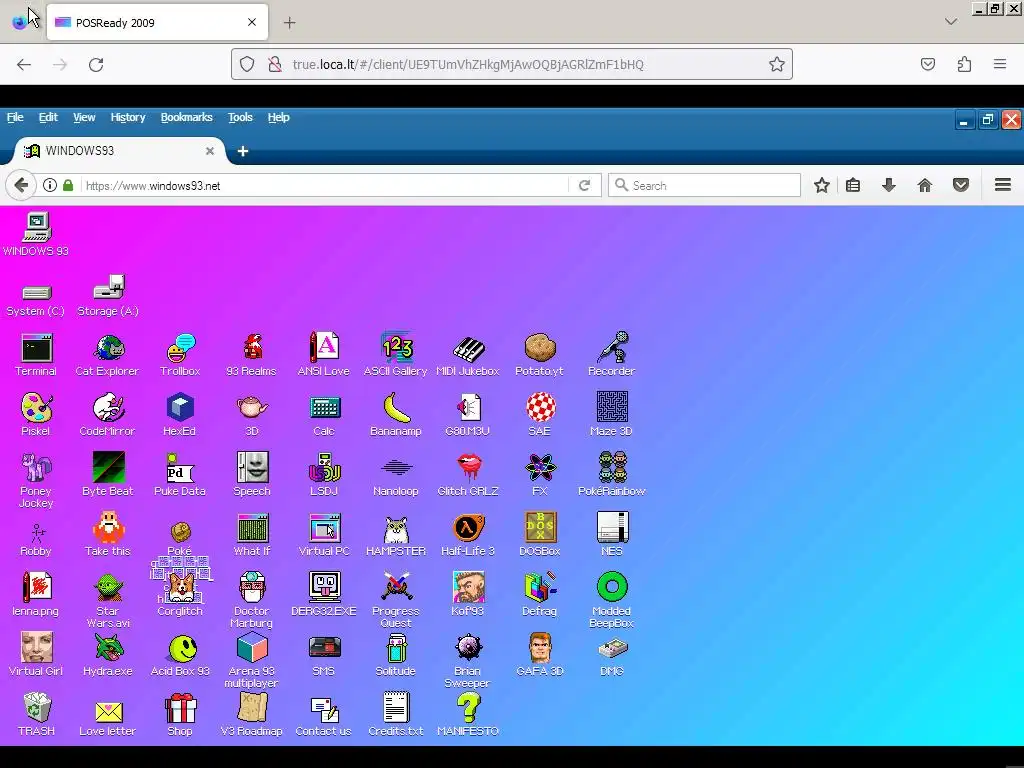Open the WINDOWS 93 computer icon
Image resolution: width=1024 pixels, height=768 pixels.
[x=36, y=234]
